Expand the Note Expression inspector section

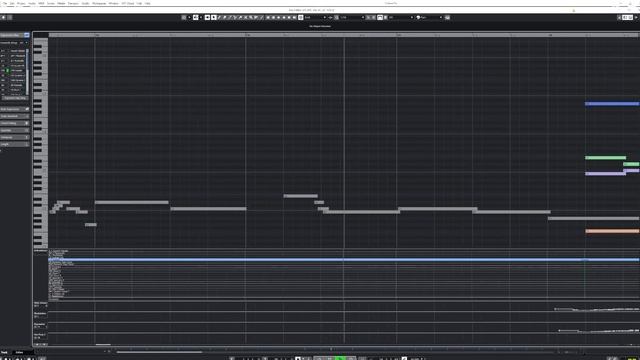click(x=15, y=109)
